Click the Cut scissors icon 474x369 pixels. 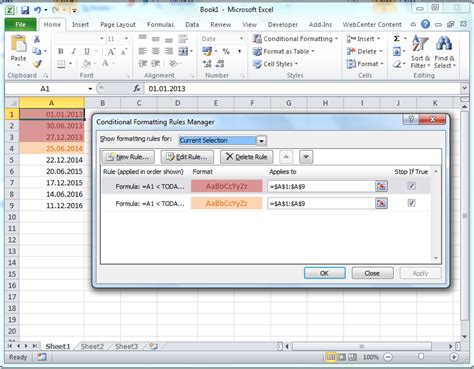tap(37, 39)
